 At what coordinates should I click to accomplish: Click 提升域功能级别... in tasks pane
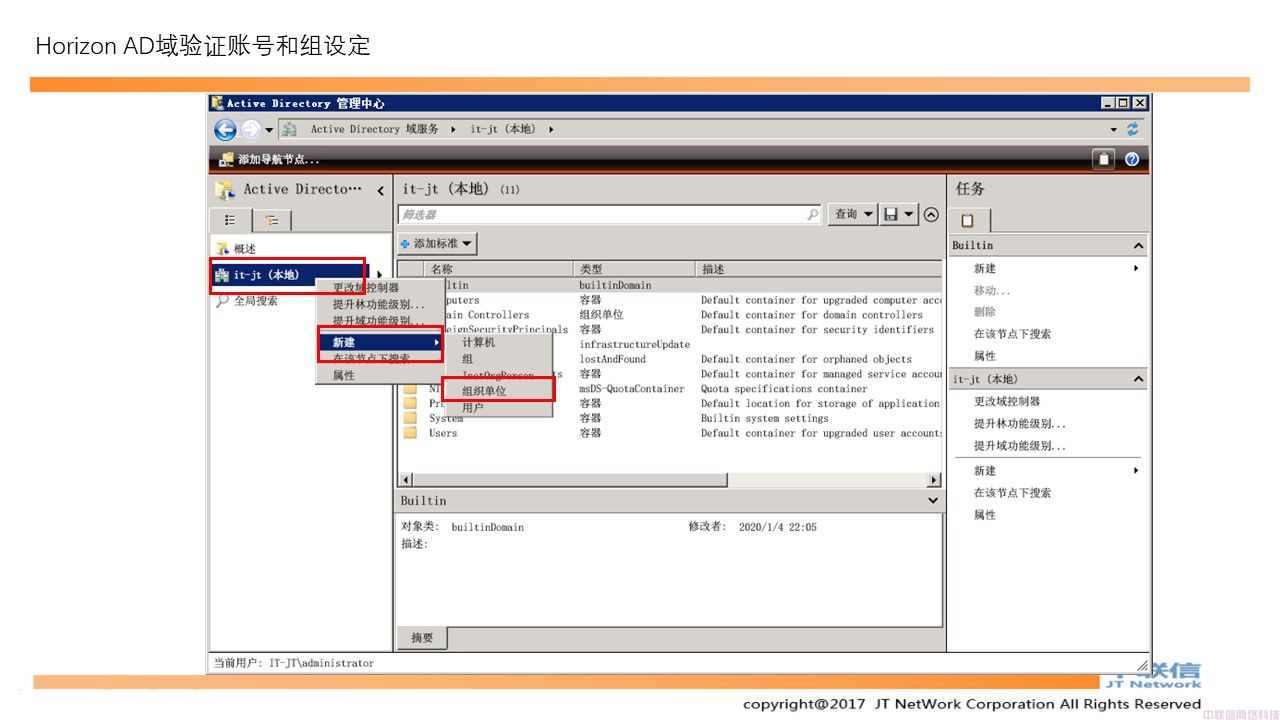pos(1020,446)
